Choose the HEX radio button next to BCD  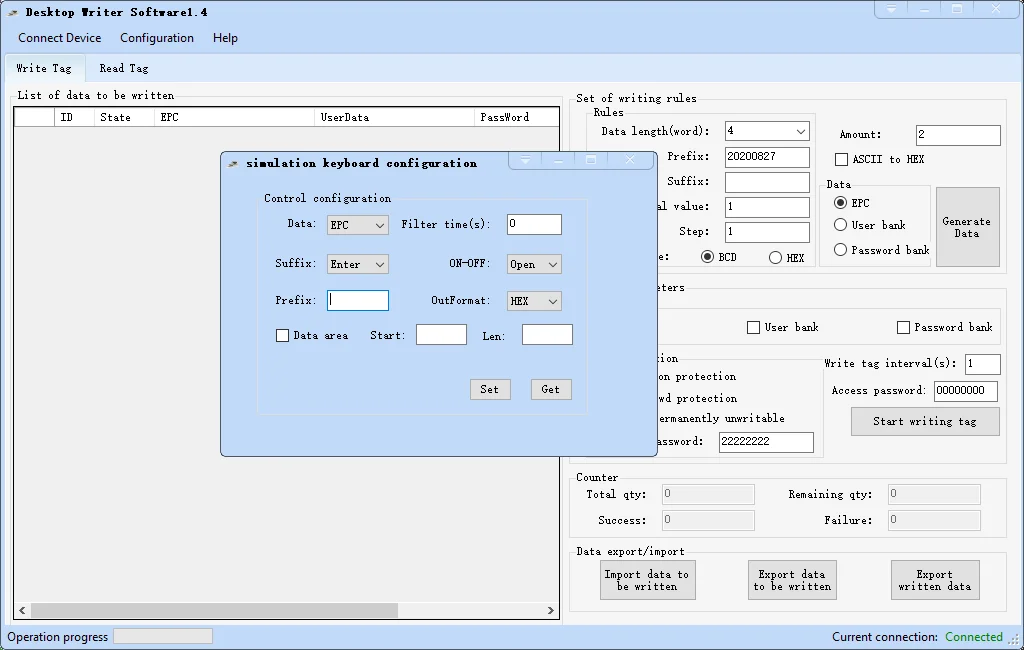click(x=775, y=258)
